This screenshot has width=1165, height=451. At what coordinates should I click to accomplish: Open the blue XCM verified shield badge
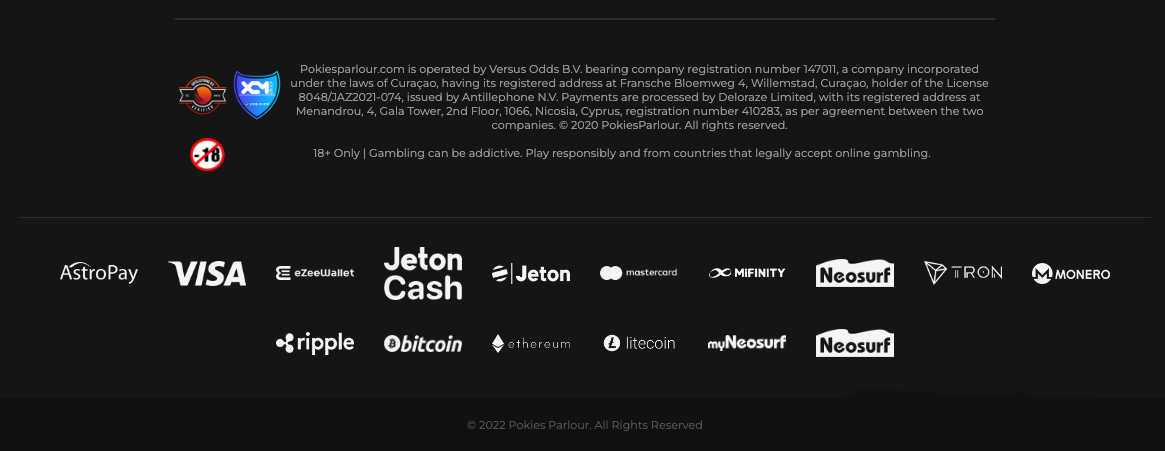(x=257, y=94)
